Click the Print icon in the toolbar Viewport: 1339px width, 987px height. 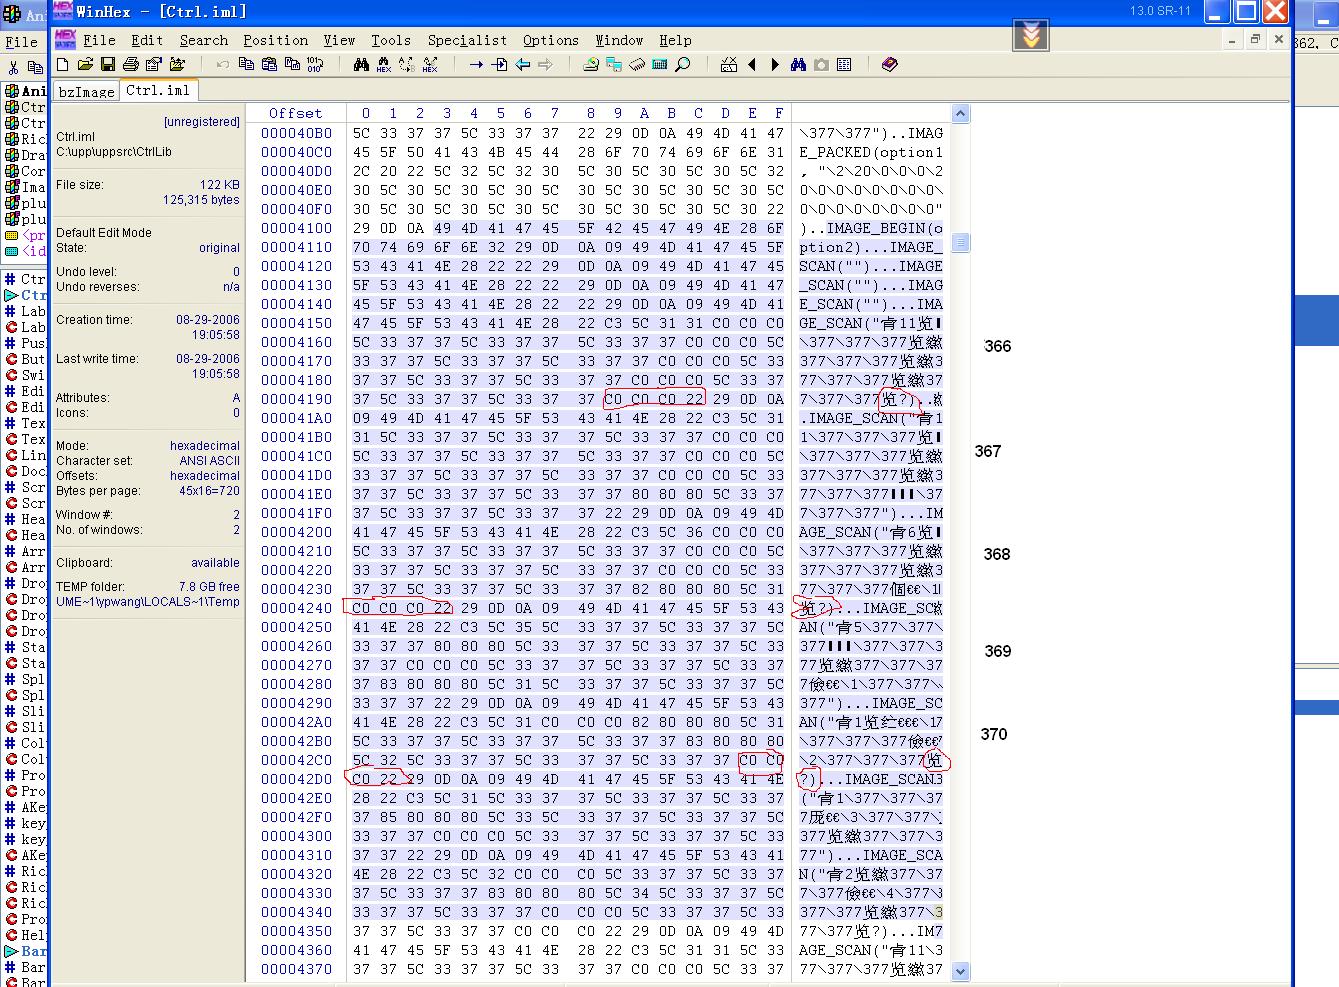click(131, 65)
